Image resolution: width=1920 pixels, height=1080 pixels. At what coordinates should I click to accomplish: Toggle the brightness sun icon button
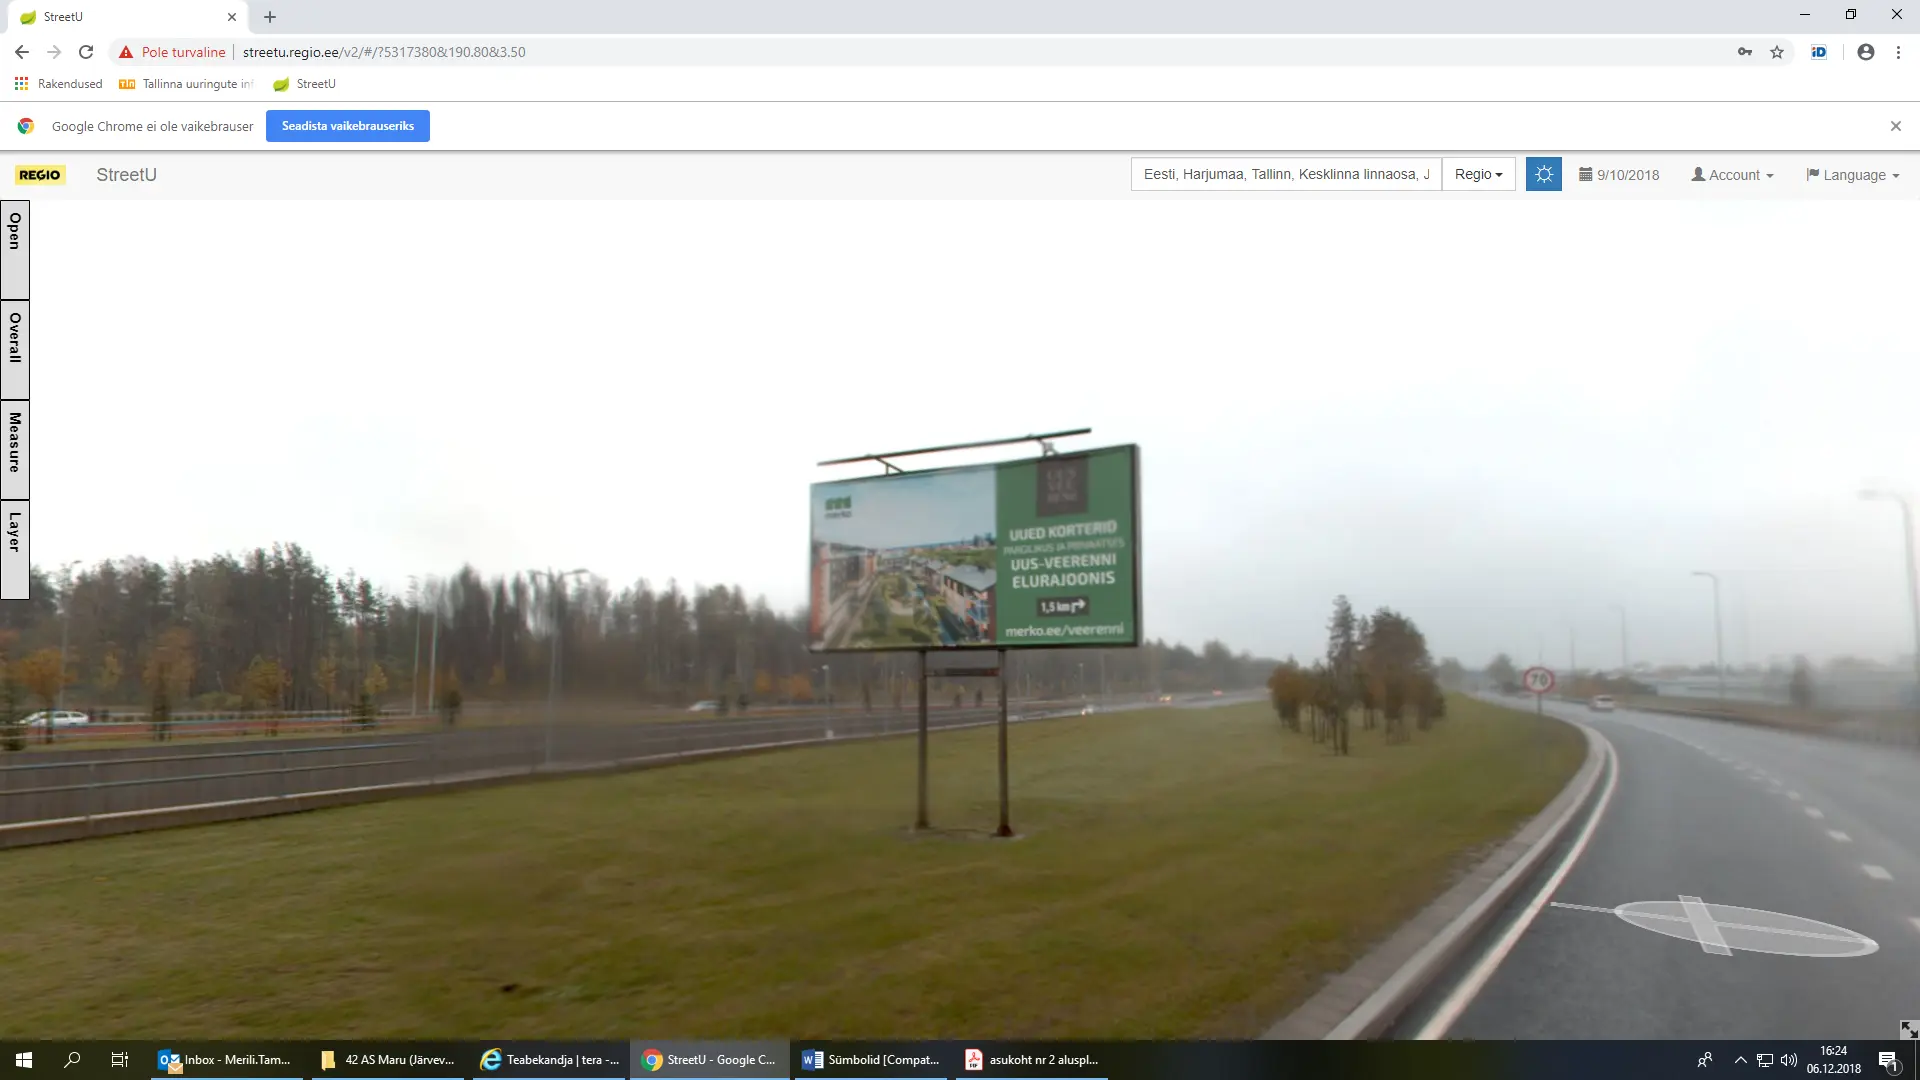(x=1543, y=174)
